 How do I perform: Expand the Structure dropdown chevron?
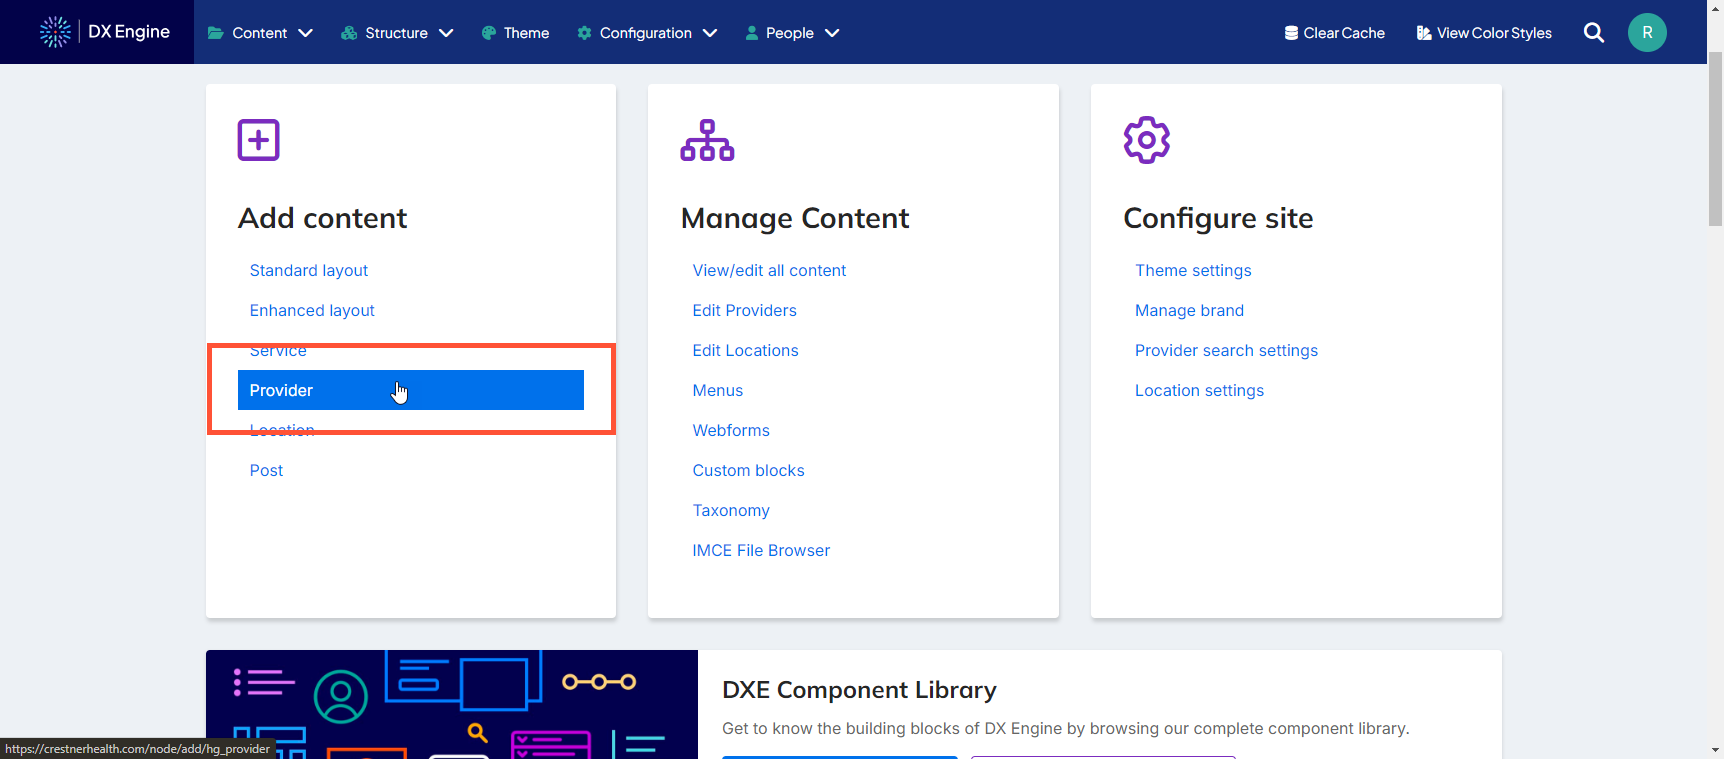pyautogui.click(x=446, y=33)
